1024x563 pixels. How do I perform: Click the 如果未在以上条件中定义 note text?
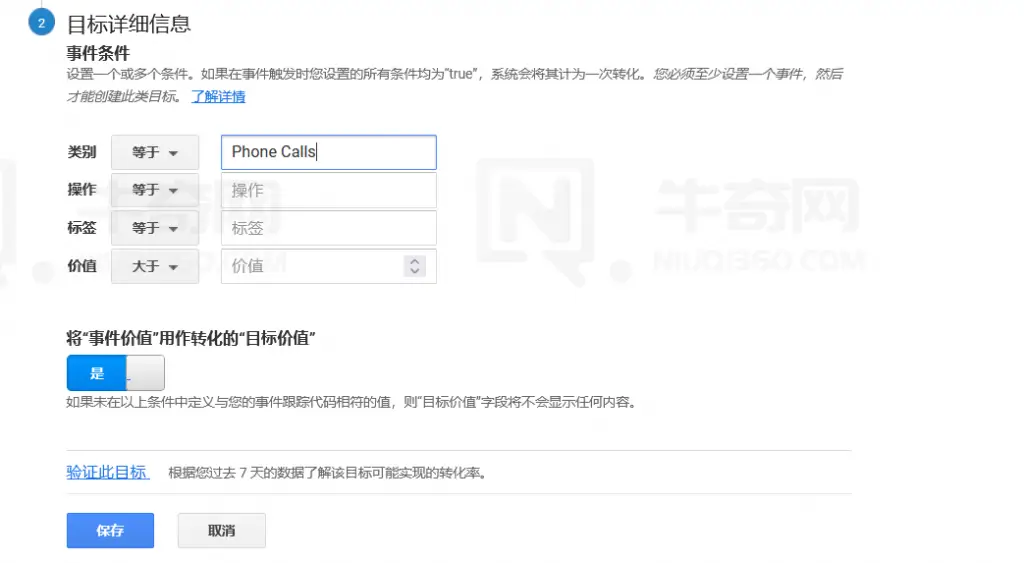[351, 402]
